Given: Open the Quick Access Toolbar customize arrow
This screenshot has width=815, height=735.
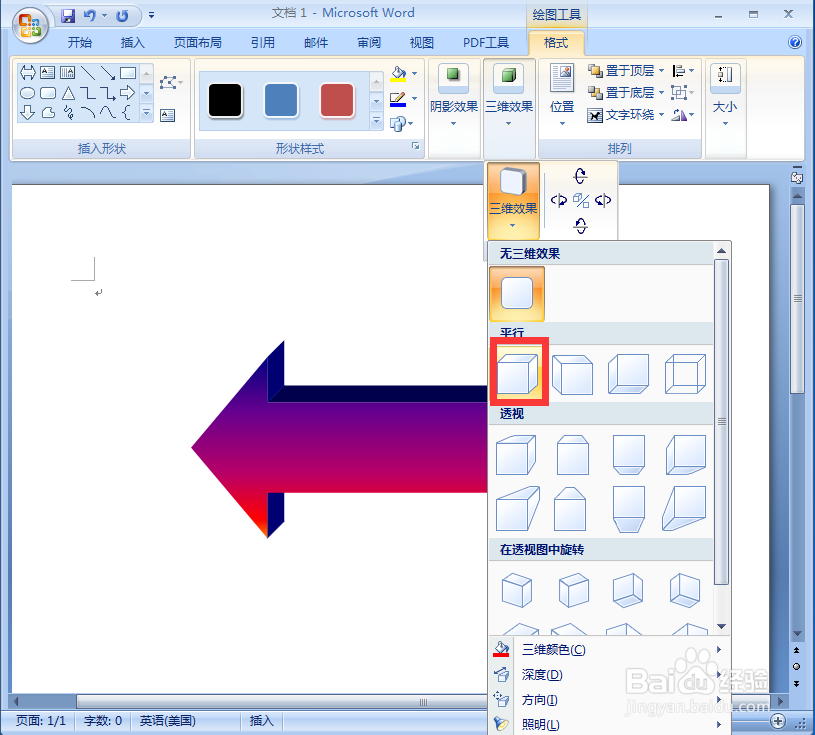Looking at the screenshot, I should (x=151, y=16).
